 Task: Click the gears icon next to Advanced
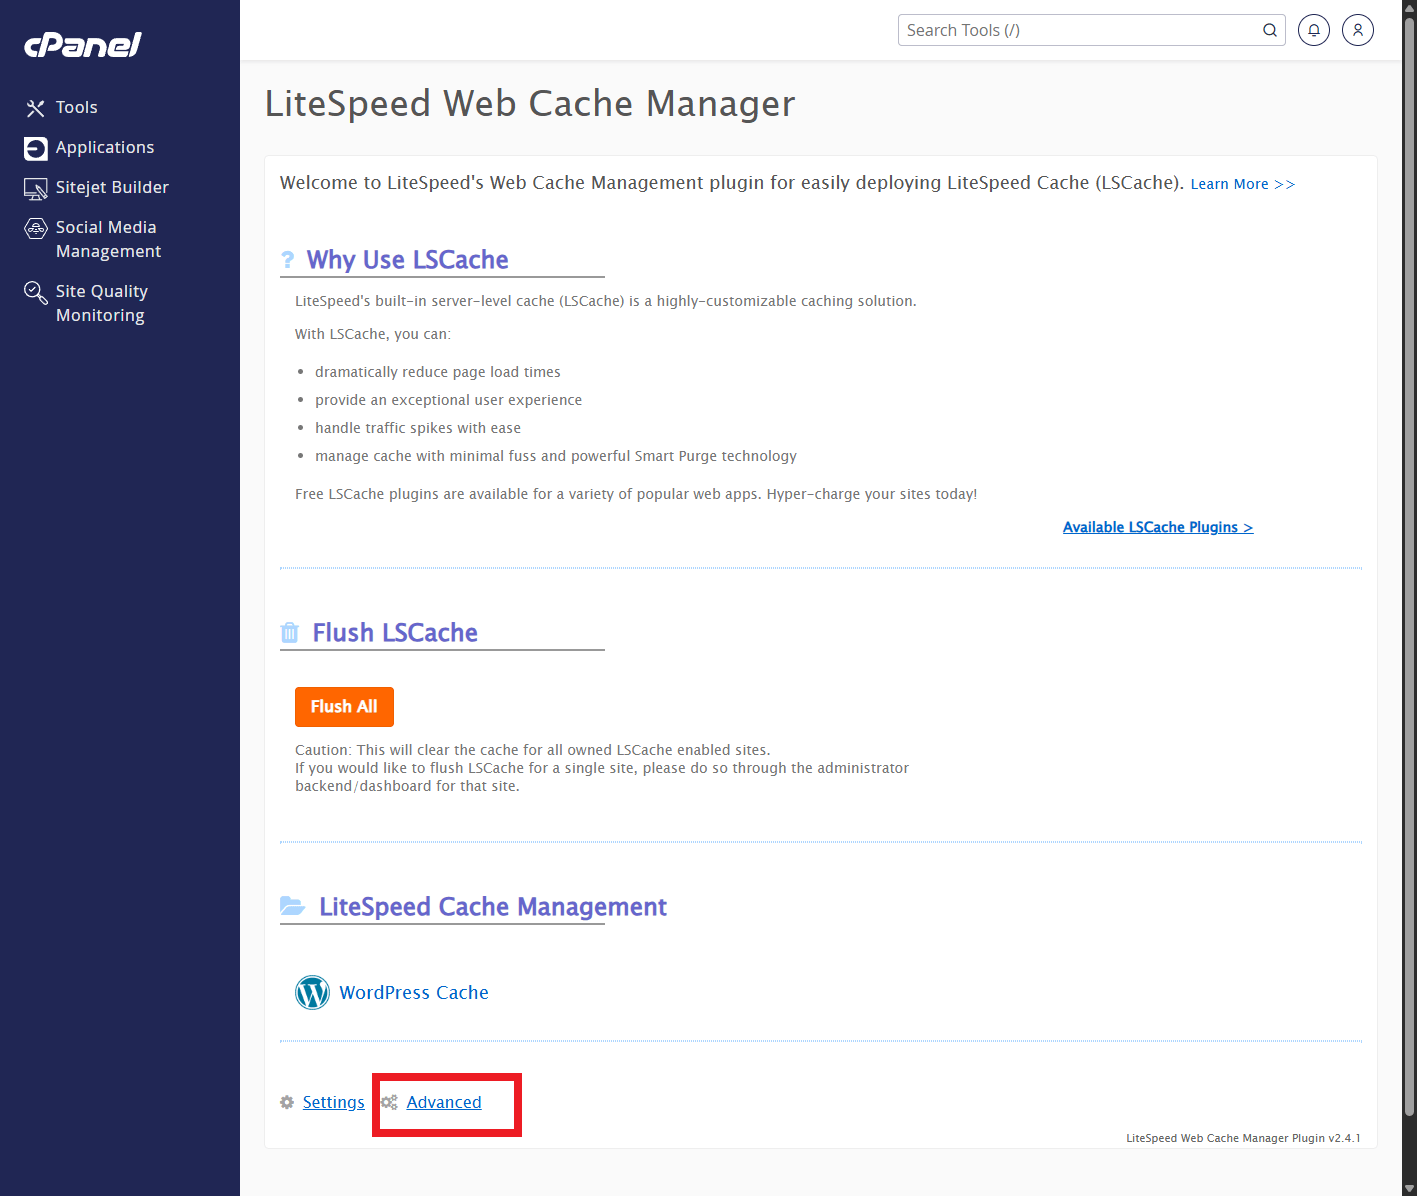pos(389,1102)
